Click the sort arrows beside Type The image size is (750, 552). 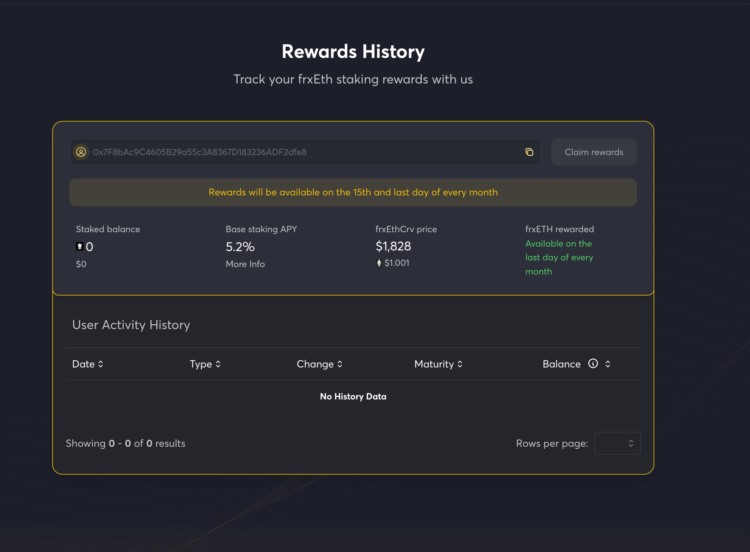point(218,364)
